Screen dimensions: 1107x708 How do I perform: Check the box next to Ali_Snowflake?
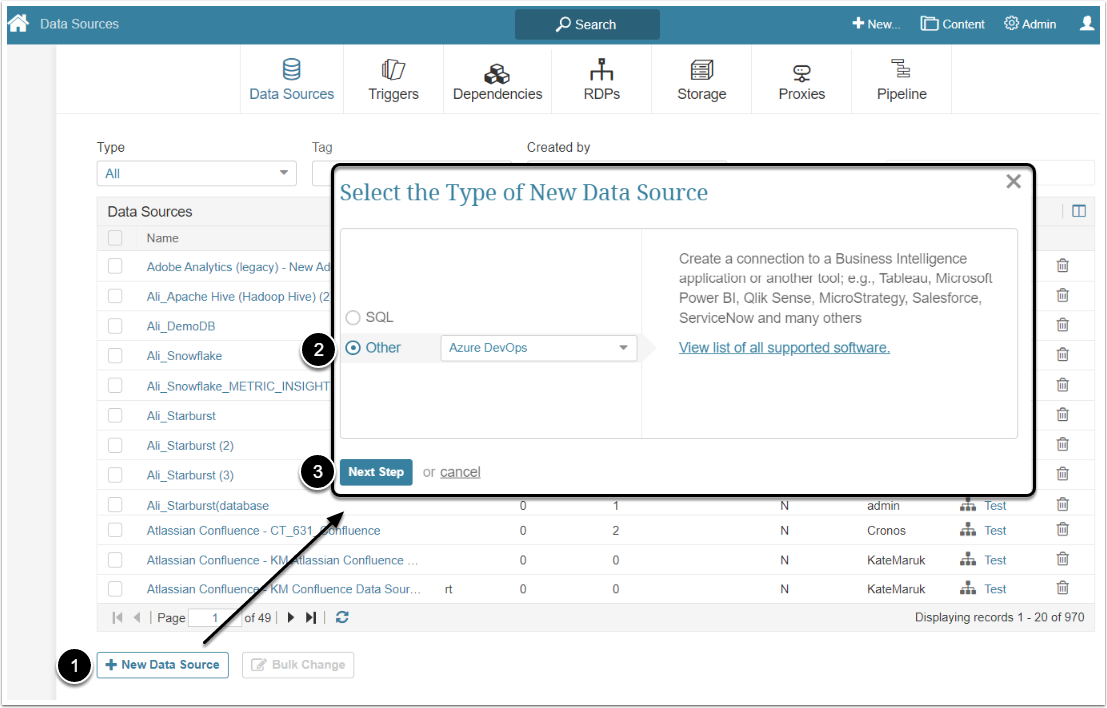(x=115, y=355)
